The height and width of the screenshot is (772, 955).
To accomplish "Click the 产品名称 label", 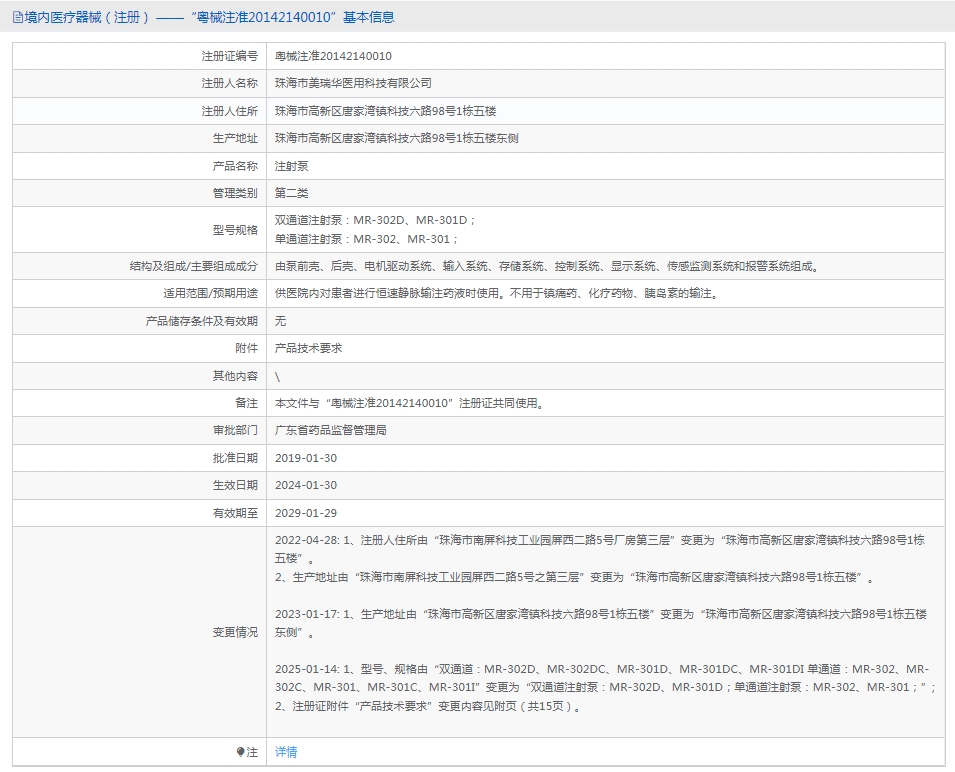I will click(235, 166).
